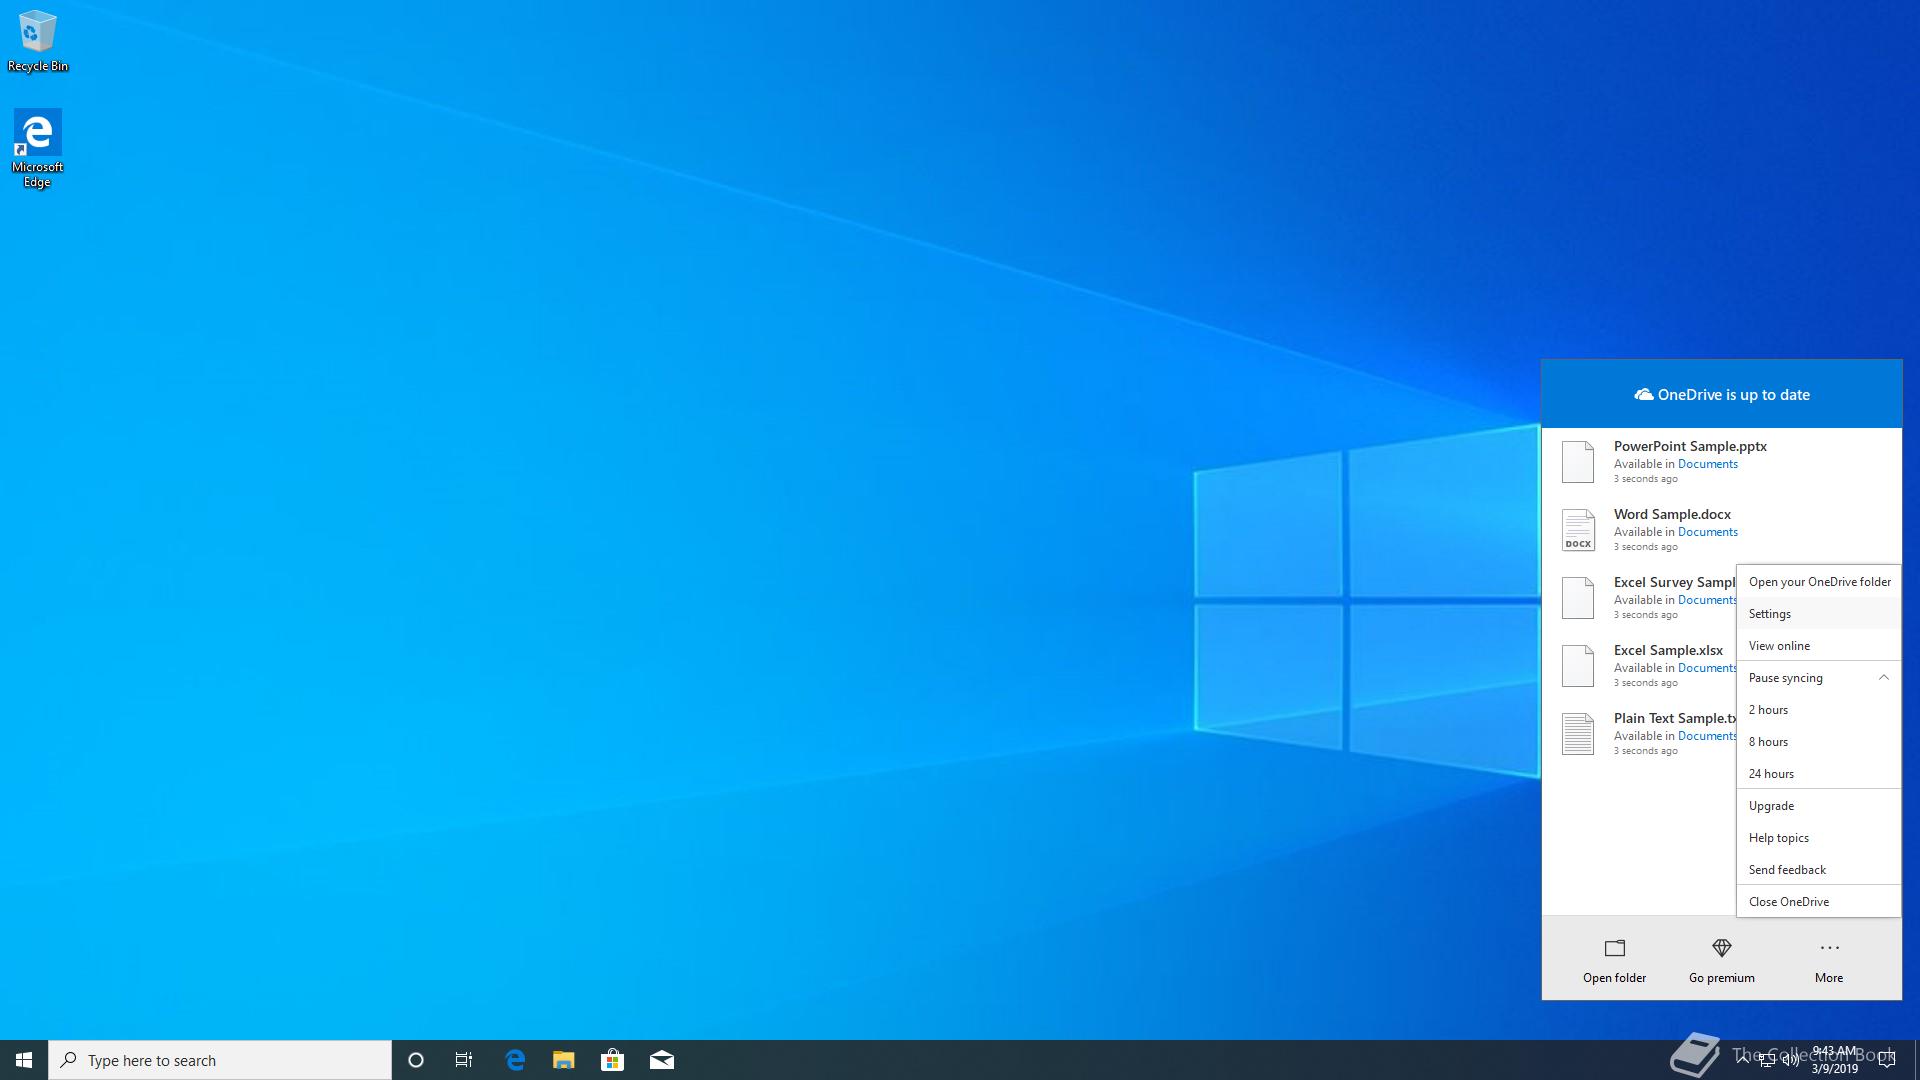Screen dimensions: 1920x1080
Task: Click the PowerPoint Sample.pptx file icon
Action: (1578, 462)
